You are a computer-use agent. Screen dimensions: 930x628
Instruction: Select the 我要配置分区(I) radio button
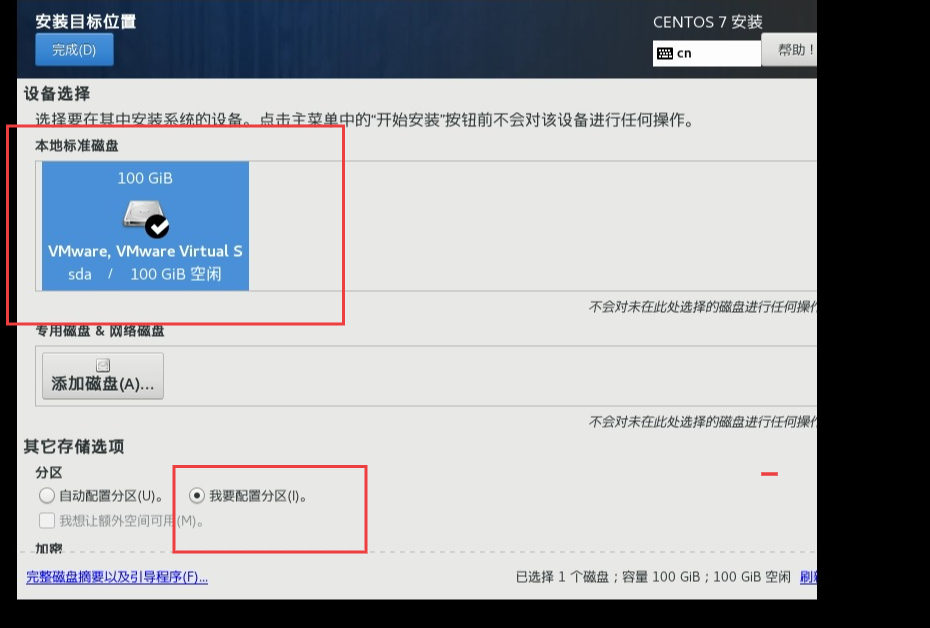(197, 495)
